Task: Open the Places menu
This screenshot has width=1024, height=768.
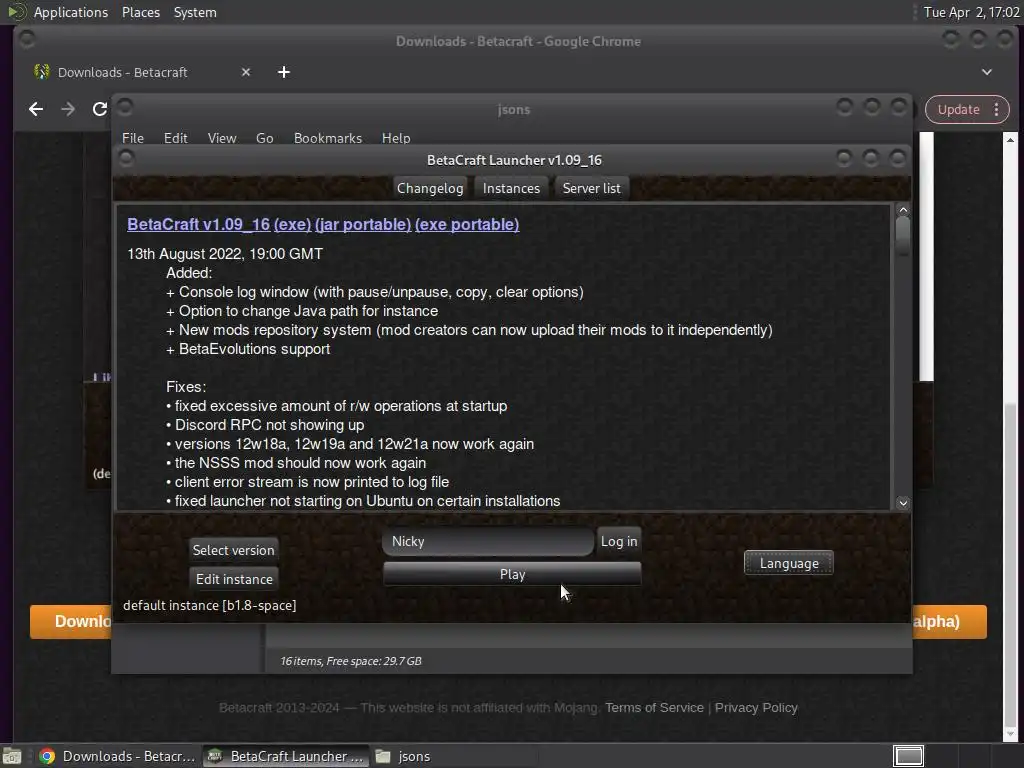Action: pyautogui.click(x=140, y=12)
